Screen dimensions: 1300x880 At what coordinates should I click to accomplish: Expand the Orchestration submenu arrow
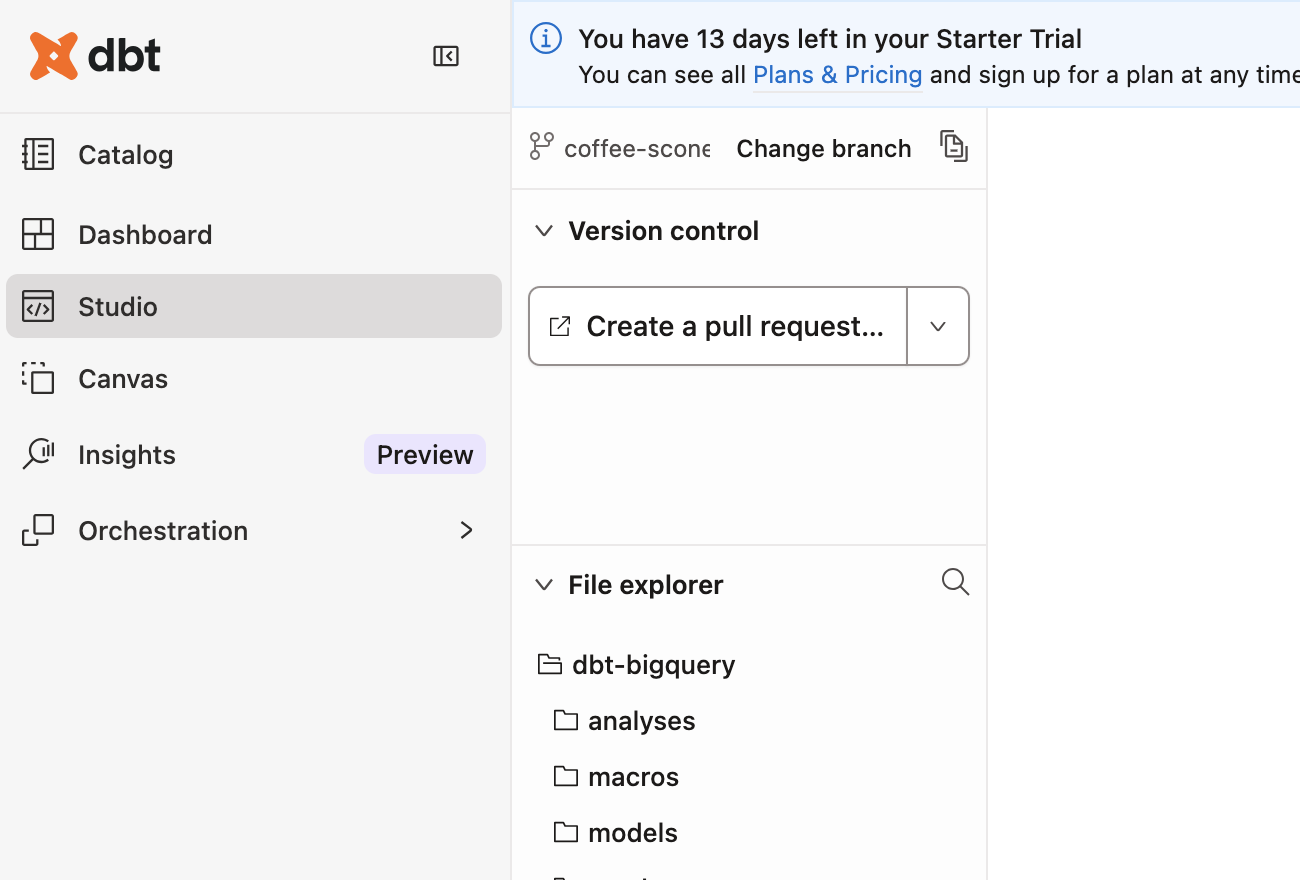pos(466,530)
